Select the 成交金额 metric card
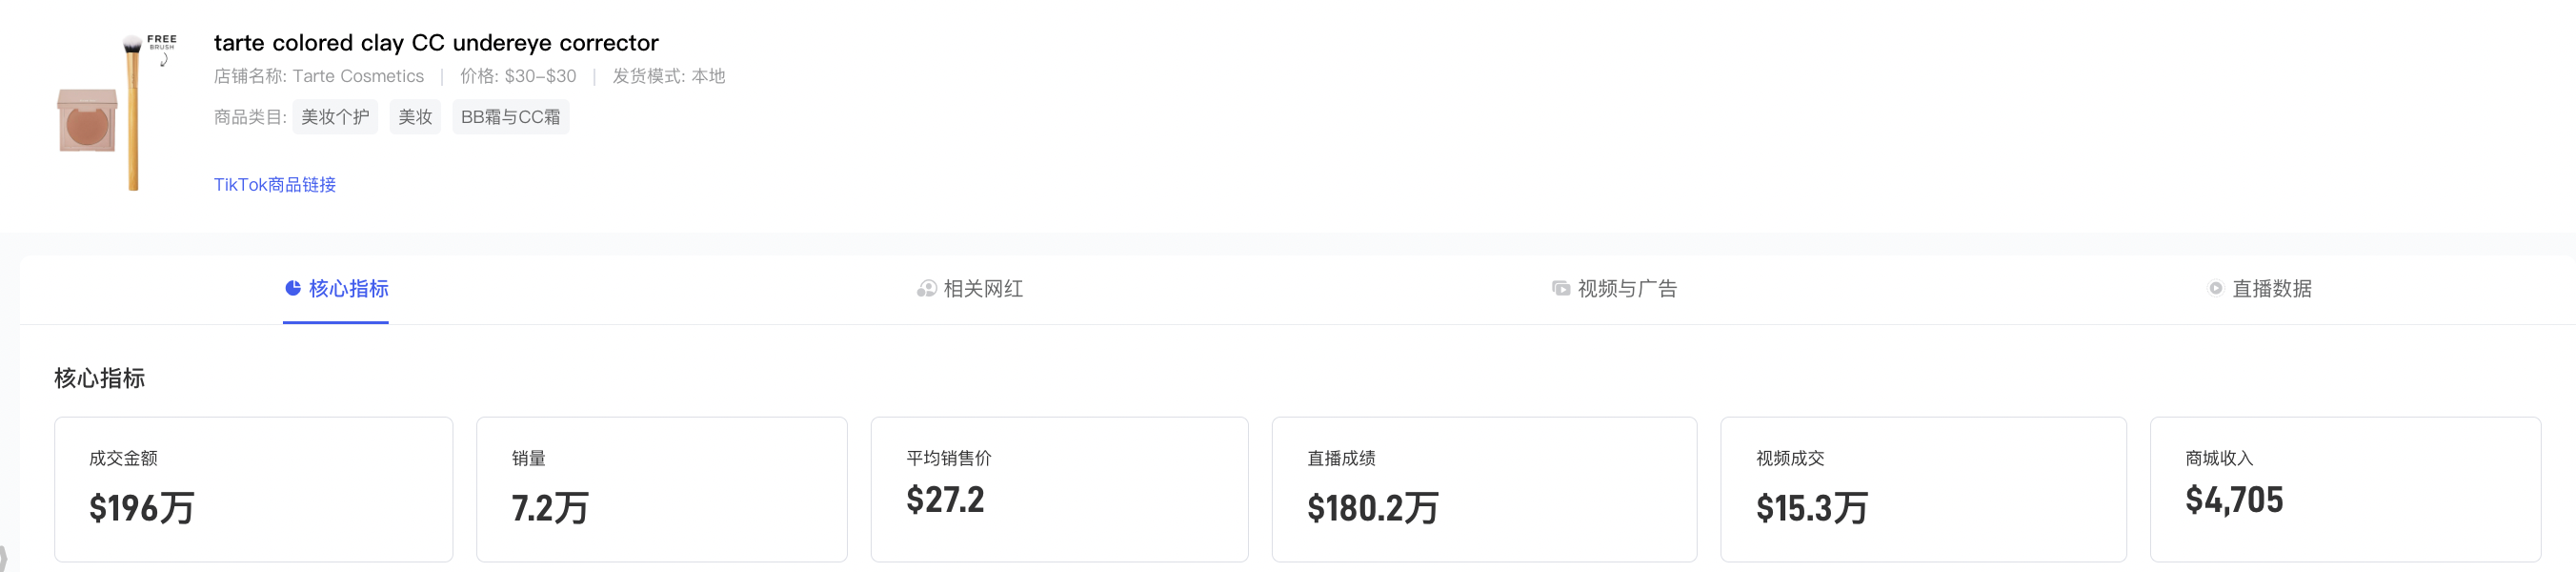Viewport: 2576px width, 572px height. [x=254, y=488]
